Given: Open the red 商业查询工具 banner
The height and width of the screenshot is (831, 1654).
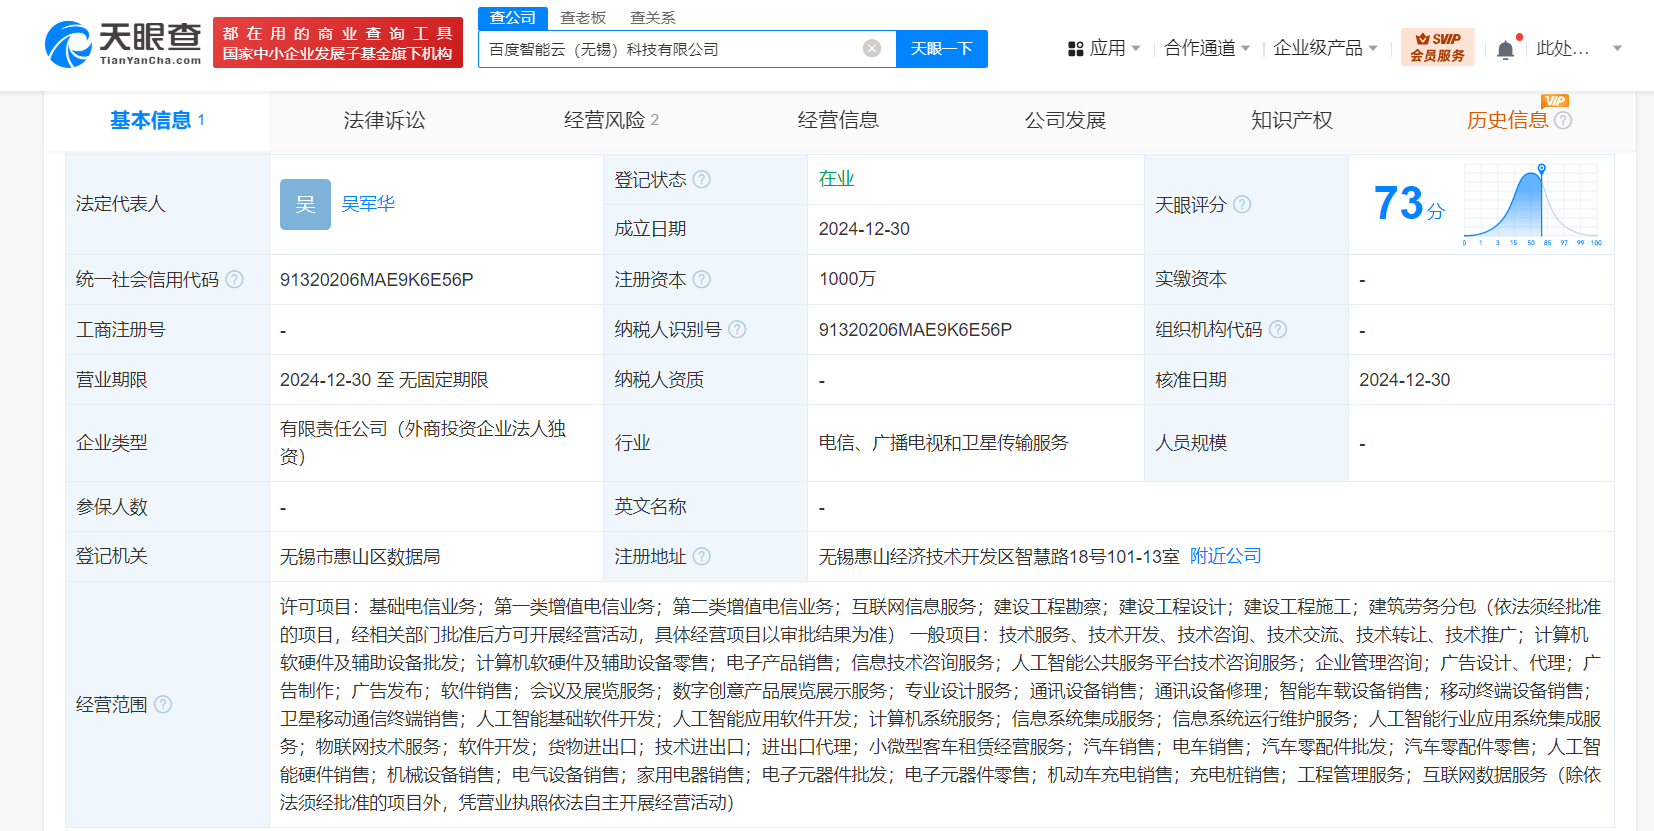Looking at the screenshot, I should 338,43.
